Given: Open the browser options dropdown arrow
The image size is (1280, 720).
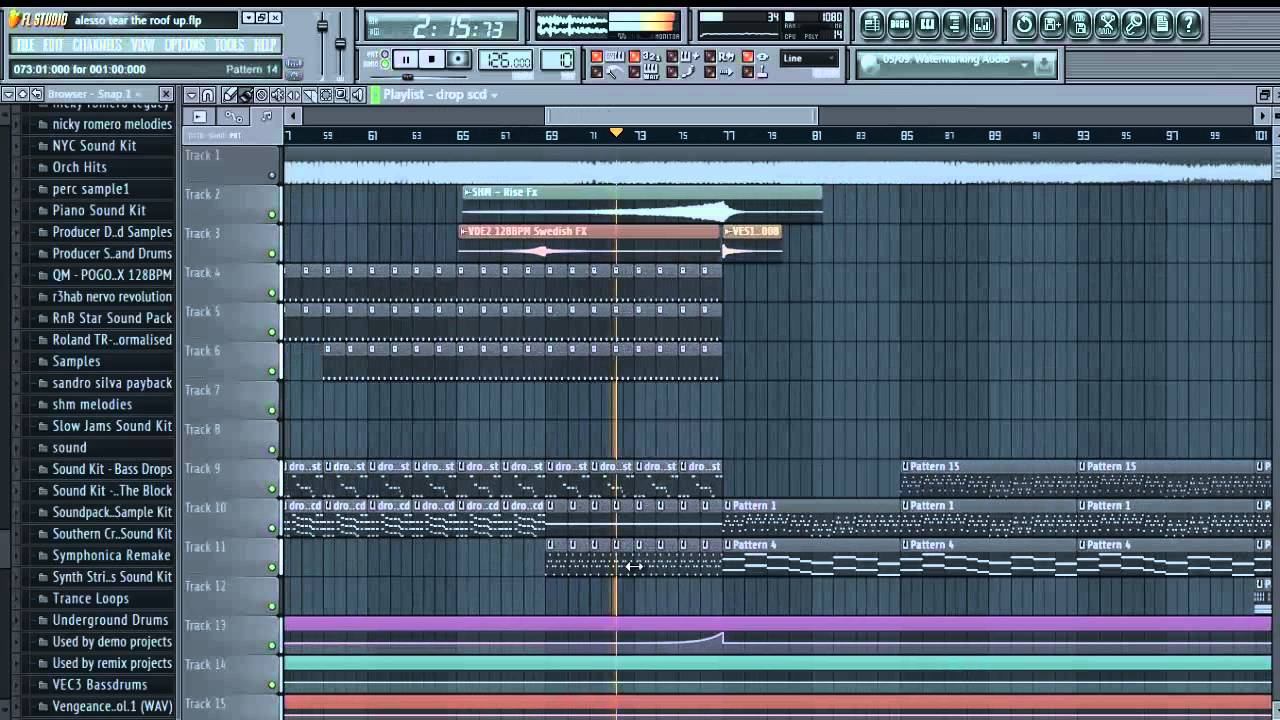Looking at the screenshot, I should 8,94.
